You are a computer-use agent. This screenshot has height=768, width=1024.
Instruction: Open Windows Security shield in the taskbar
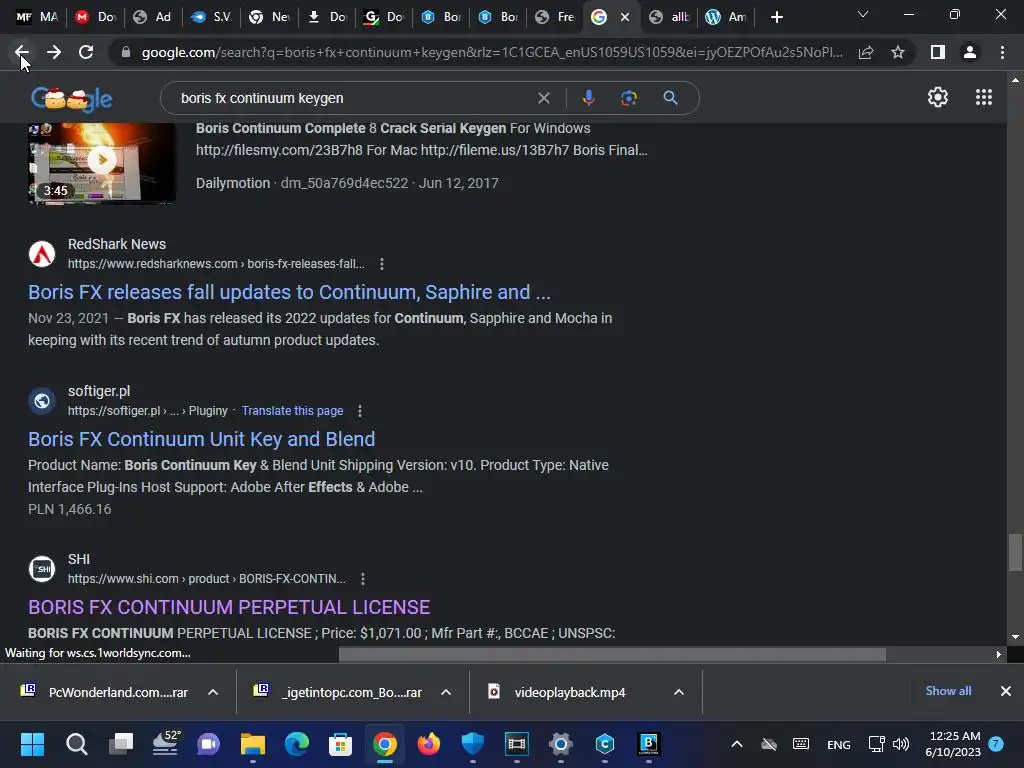point(472,744)
